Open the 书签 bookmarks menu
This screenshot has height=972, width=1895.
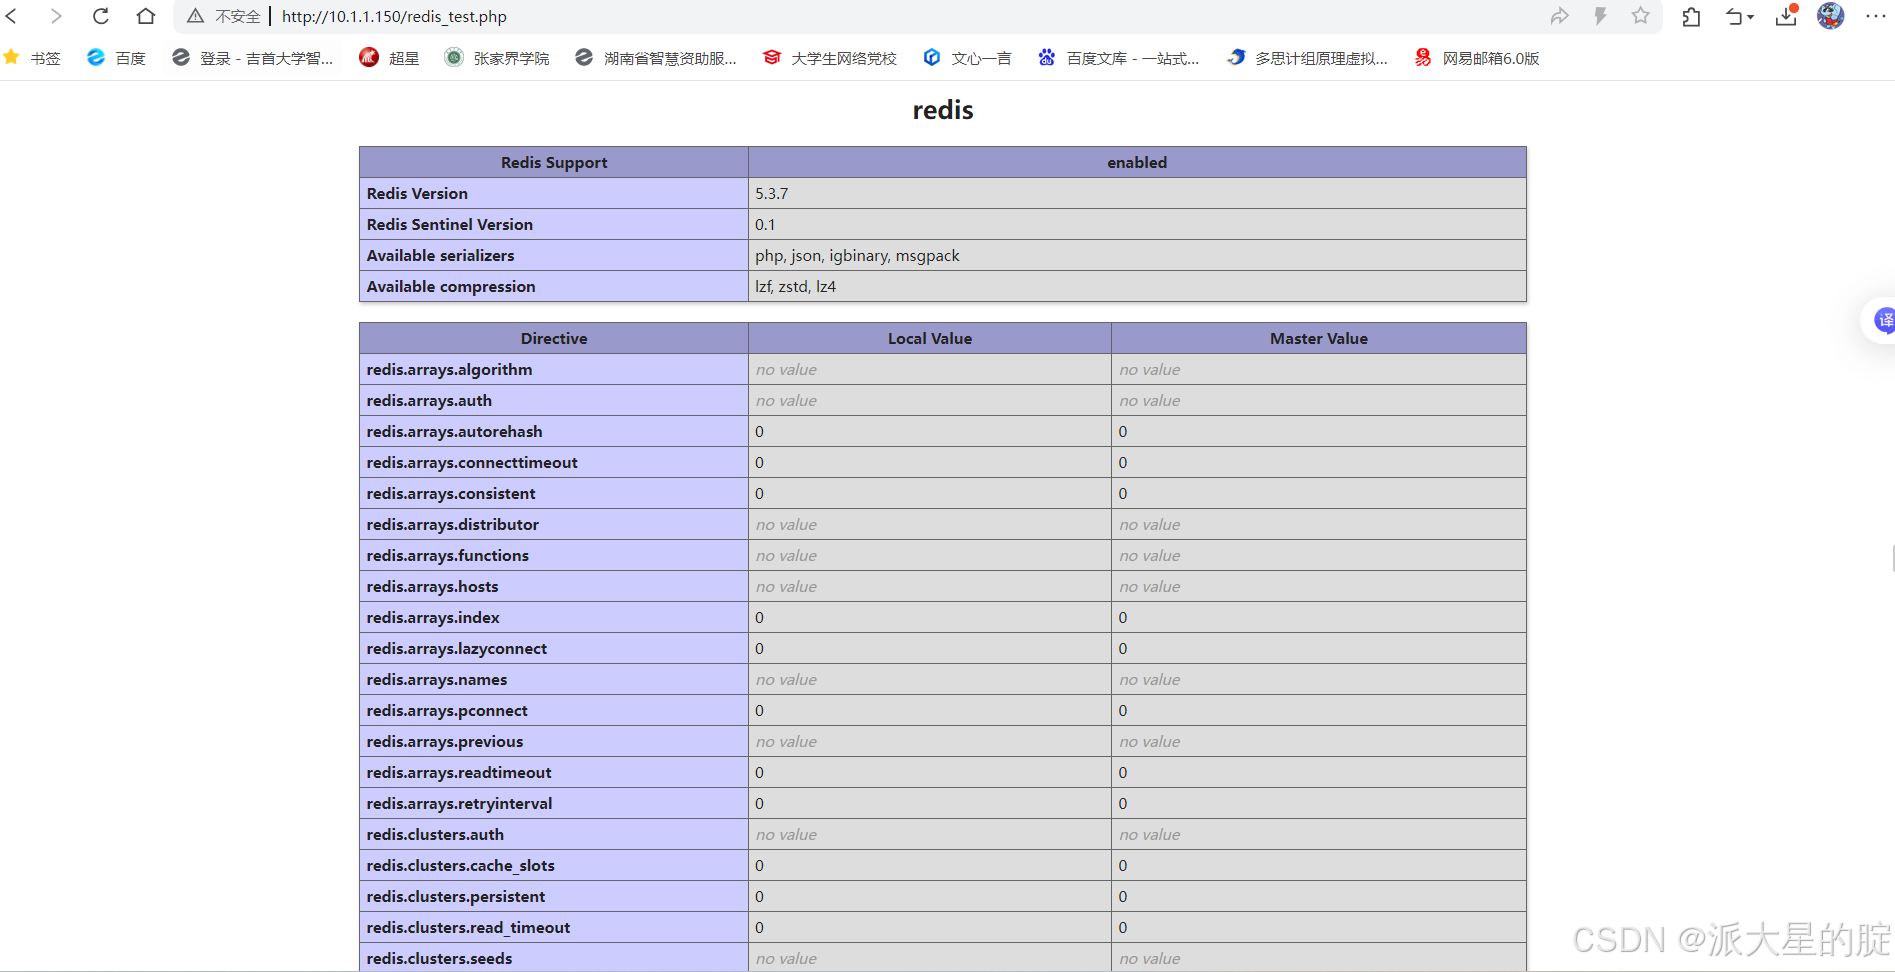[x=33, y=57]
